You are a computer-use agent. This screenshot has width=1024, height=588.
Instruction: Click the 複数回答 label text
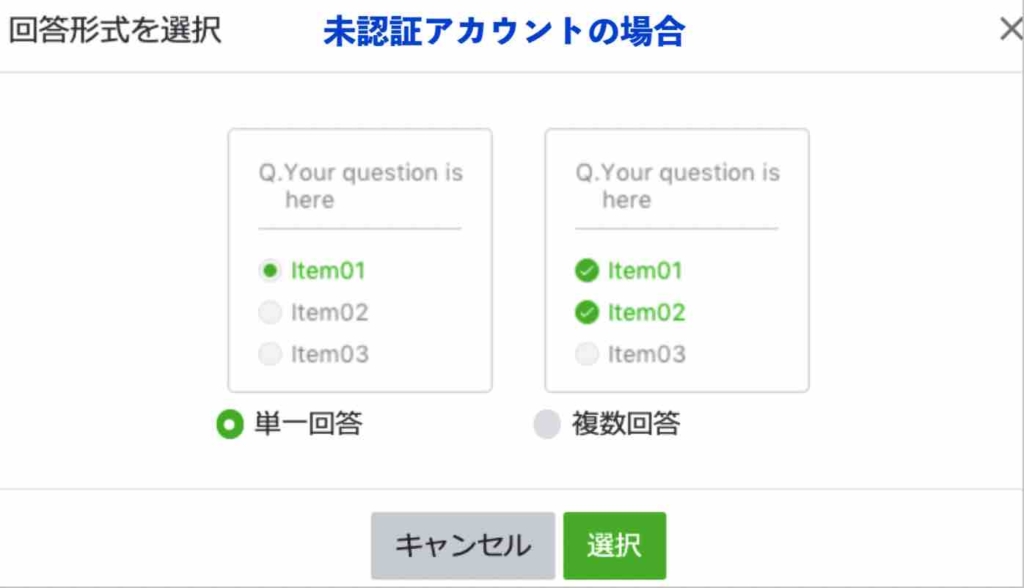[626, 425]
